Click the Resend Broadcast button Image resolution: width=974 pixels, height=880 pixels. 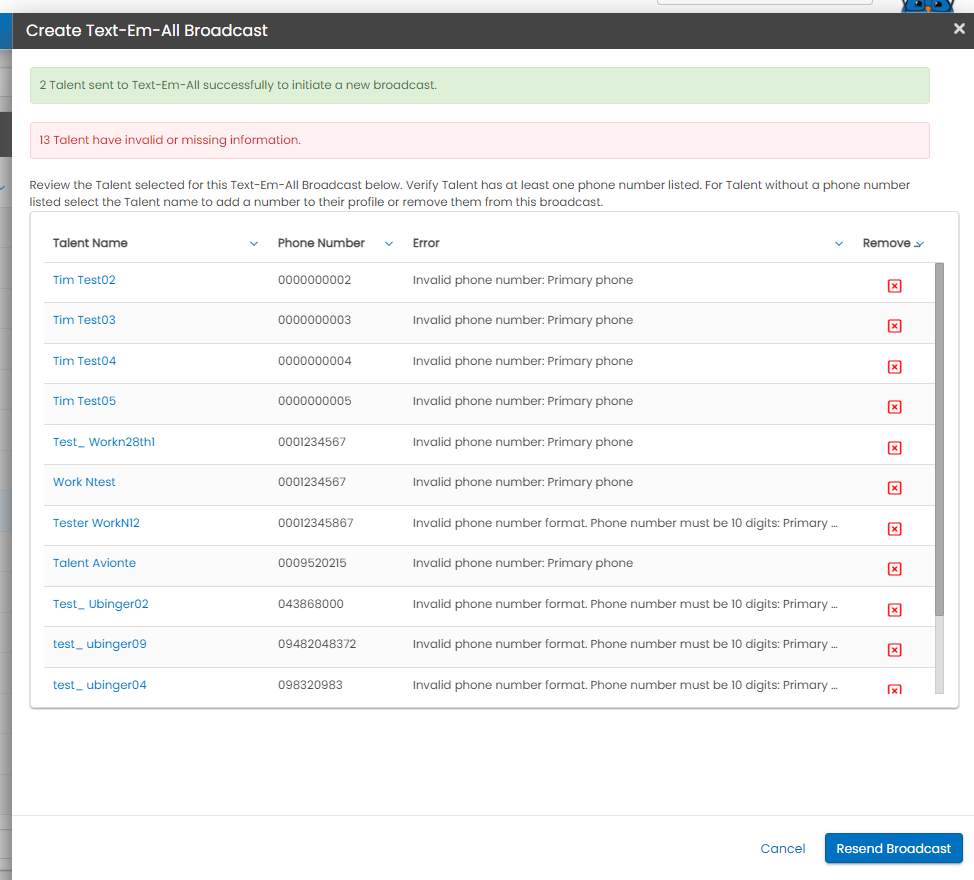(893, 848)
